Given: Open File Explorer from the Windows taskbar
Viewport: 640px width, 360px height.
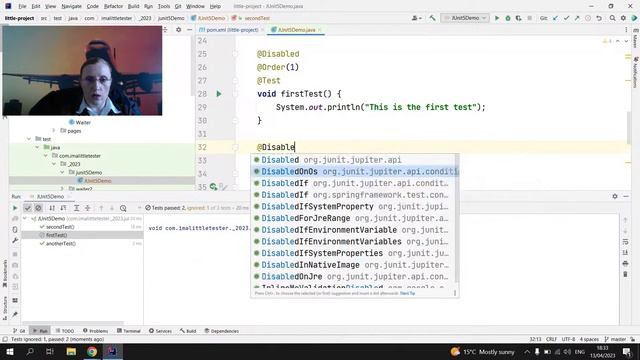Looking at the screenshot, I should click(x=71, y=351).
